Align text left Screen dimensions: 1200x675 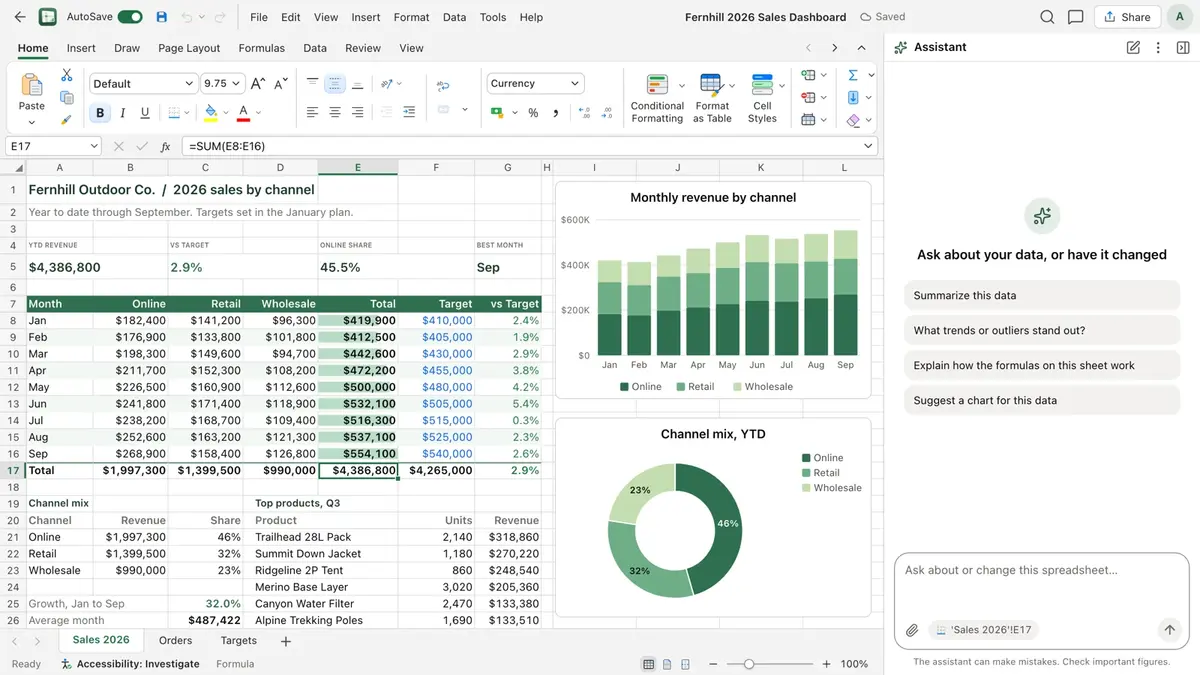coord(312,112)
